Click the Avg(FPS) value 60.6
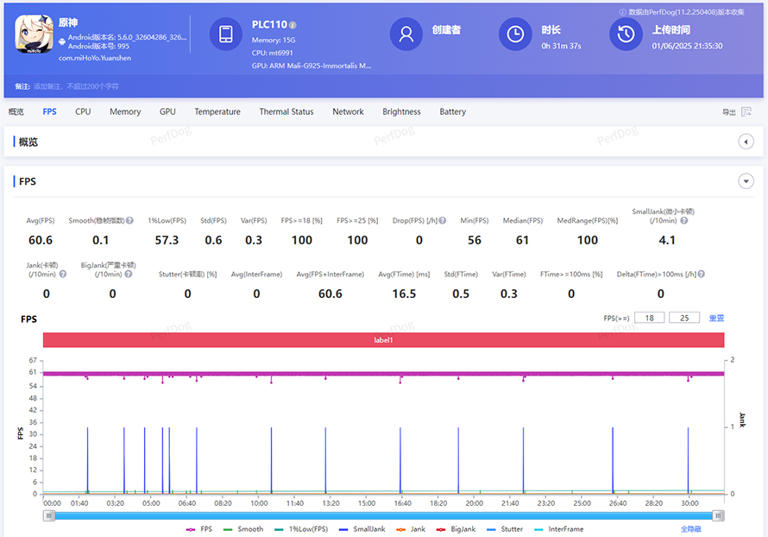The width and height of the screenshot is (768, 537). [x=40, y=240]
